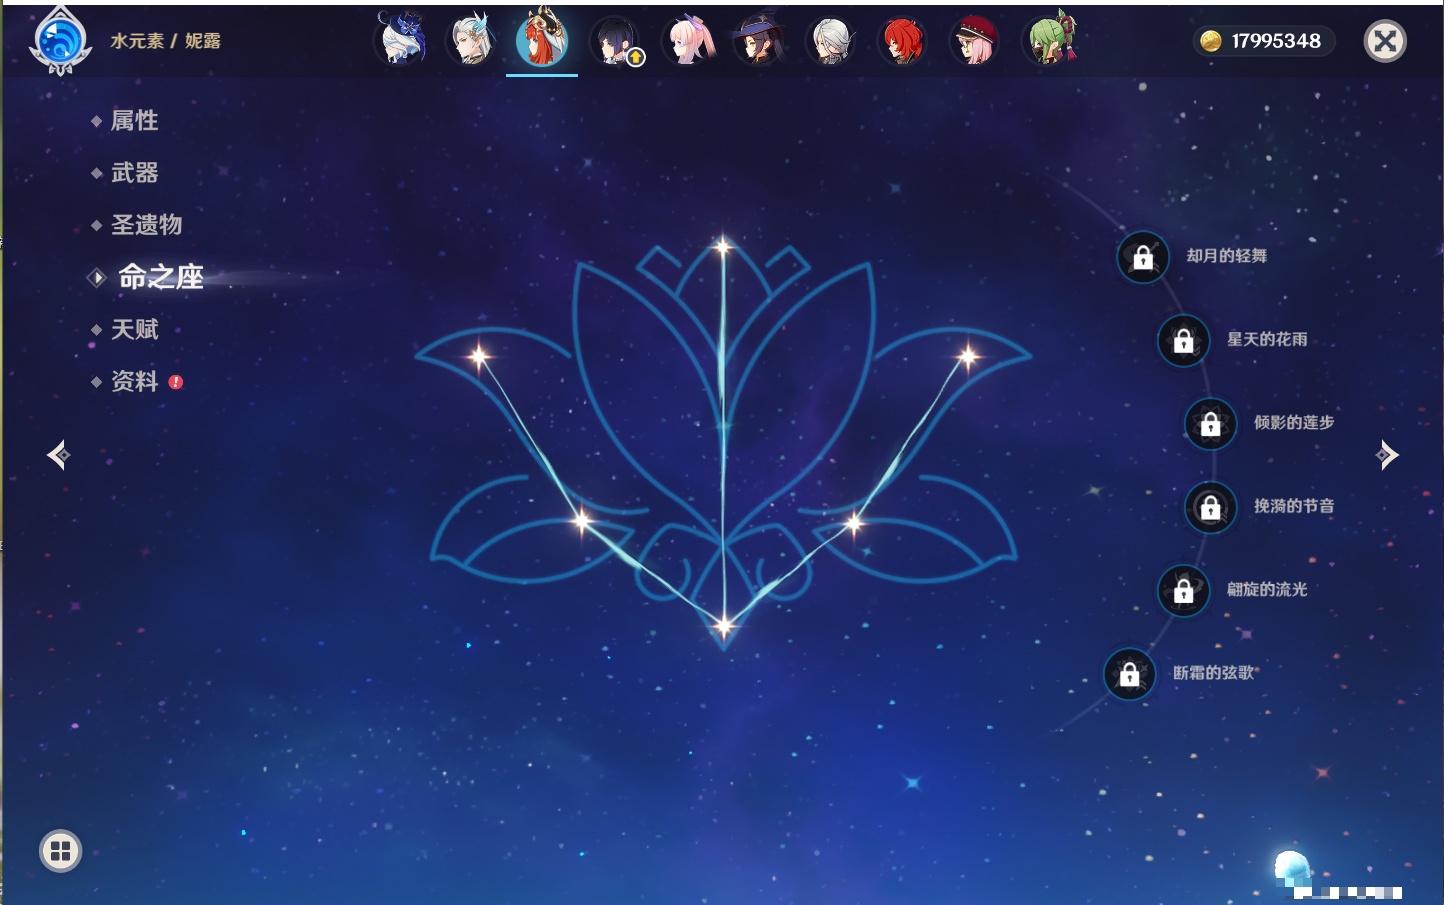View locked constellation 却月的轻舞

1143,257
